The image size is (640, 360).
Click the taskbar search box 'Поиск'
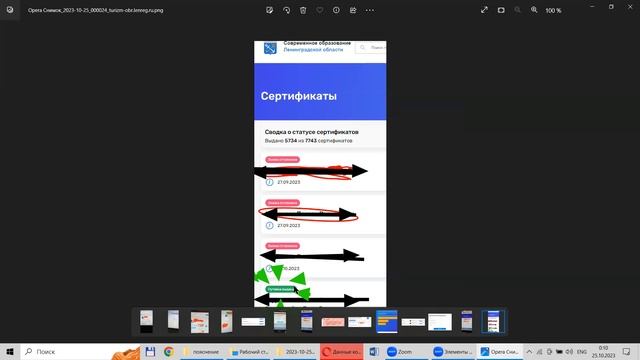click(80, 351)
